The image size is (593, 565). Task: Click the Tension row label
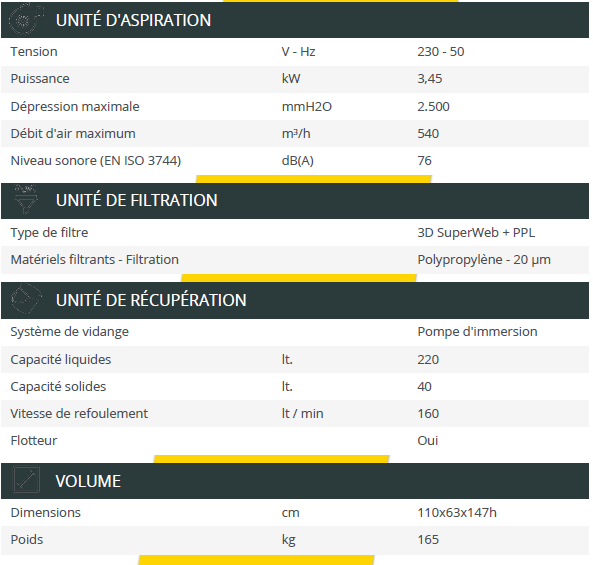(34, 51)
